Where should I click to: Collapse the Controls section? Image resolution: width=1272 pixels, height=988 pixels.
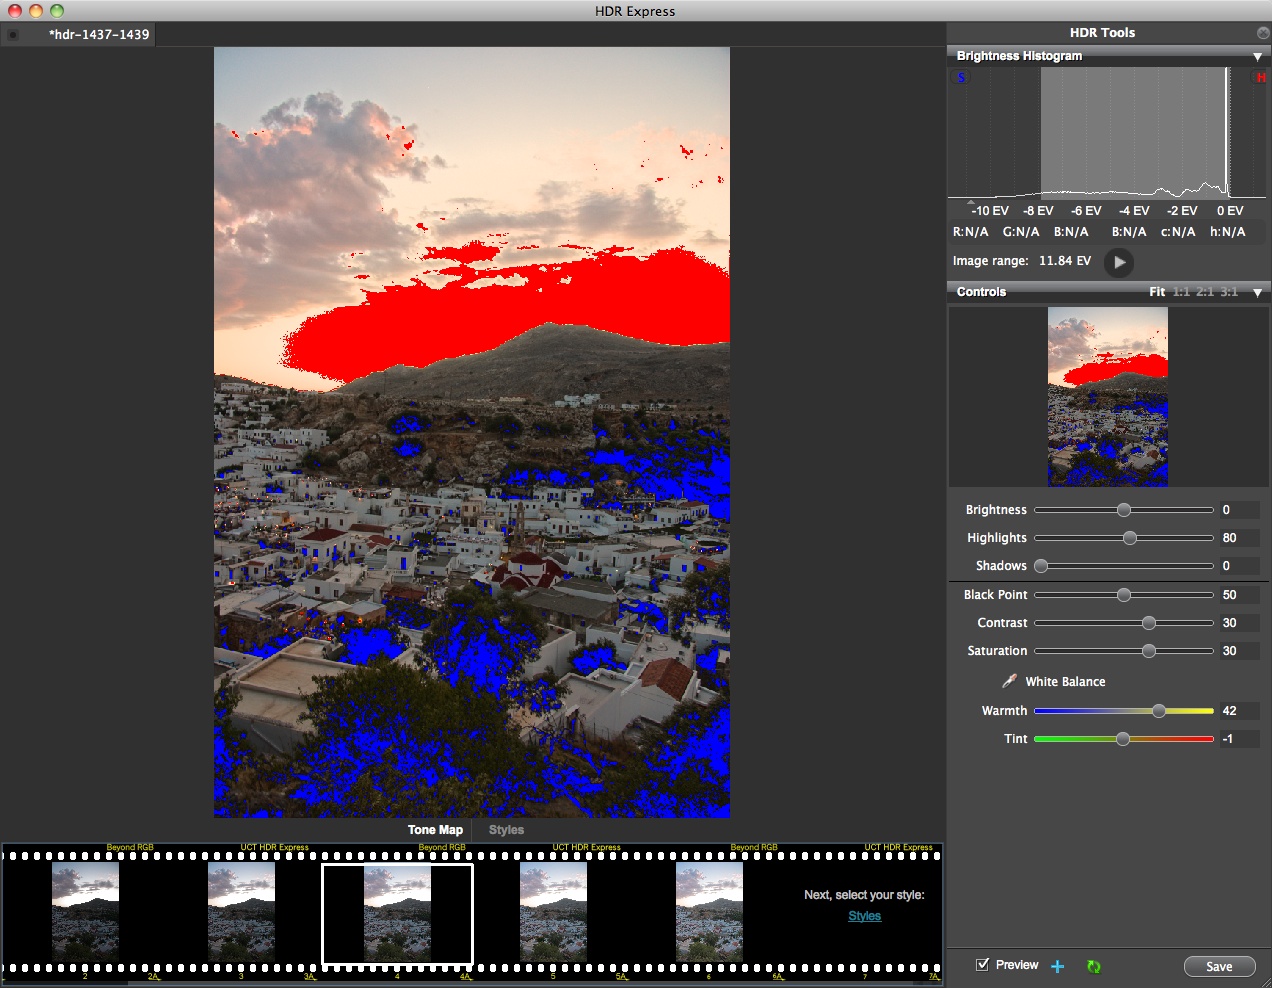pos(1257,292)
